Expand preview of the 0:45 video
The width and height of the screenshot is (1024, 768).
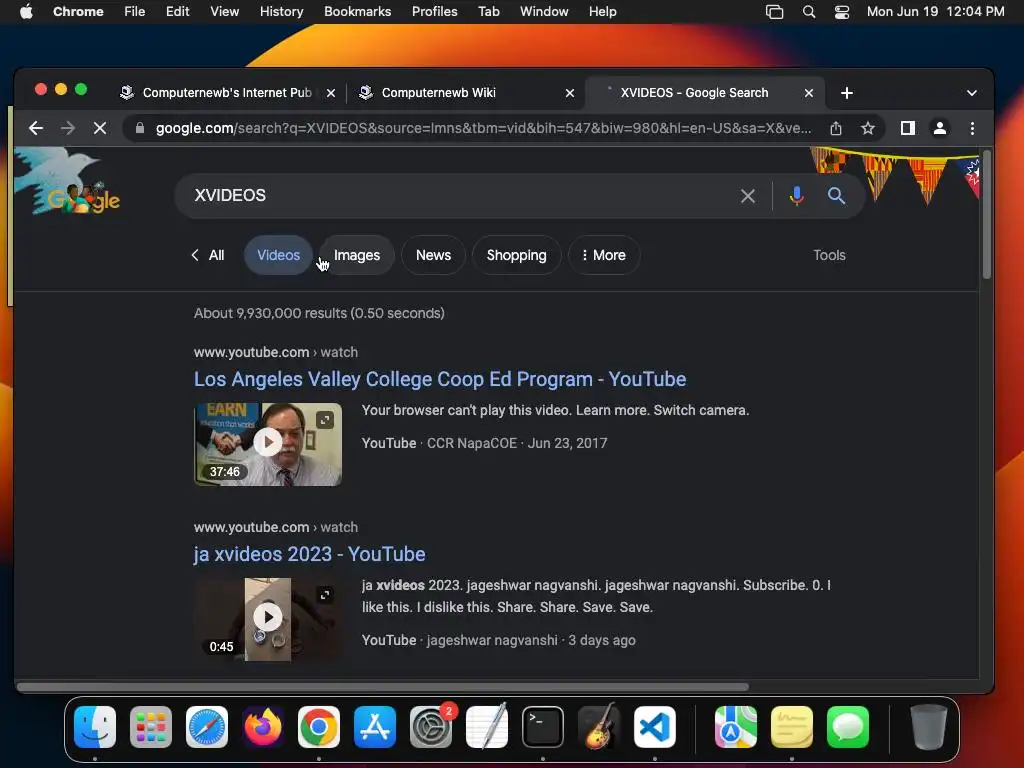(x=325, y=595)
